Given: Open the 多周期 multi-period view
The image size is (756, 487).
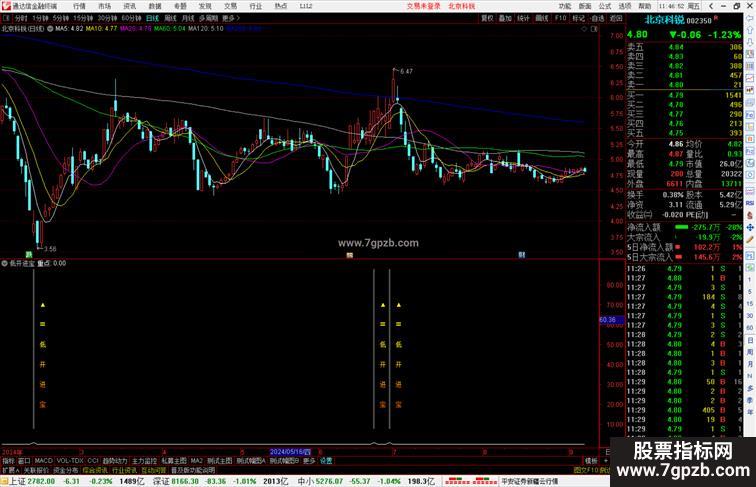Looking at the screenshot, I should click(208, 18).
